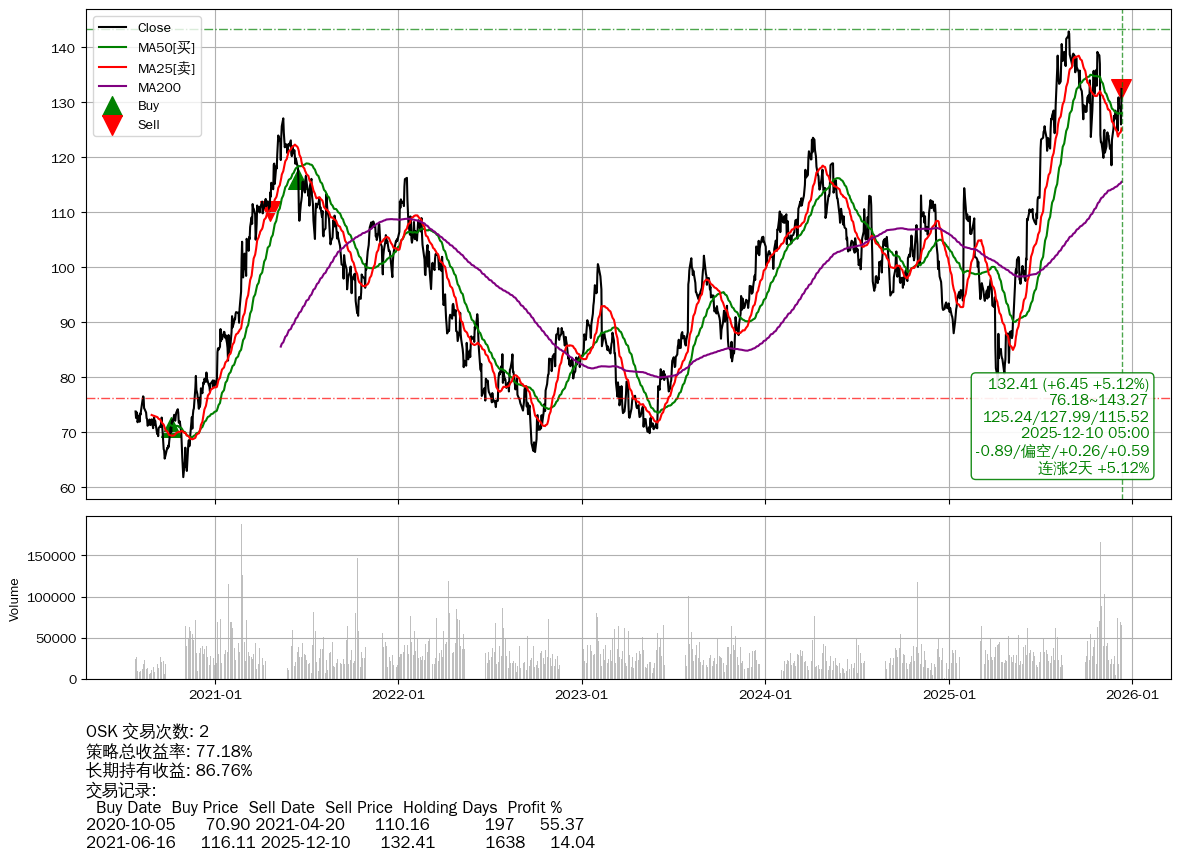Select the green buy marker near October 2020
Image resolution: width=1181 pixels, height=860 pixels.
tap(171, 427)
